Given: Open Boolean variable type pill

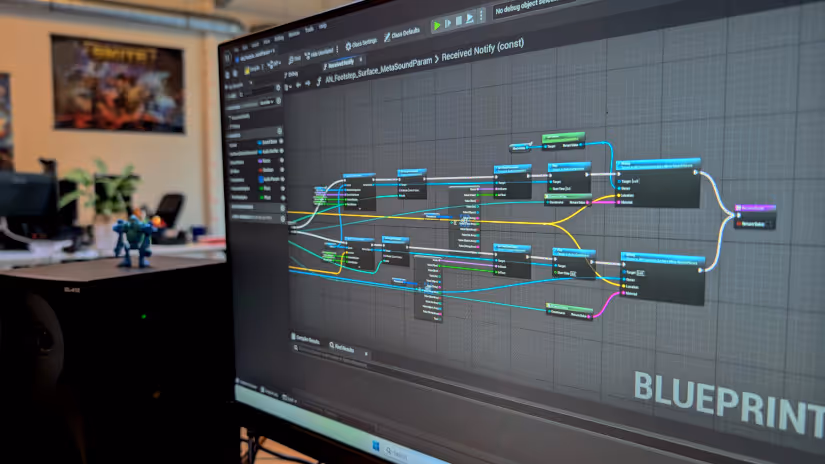Looking at the screenshot, I should point(266,170).
